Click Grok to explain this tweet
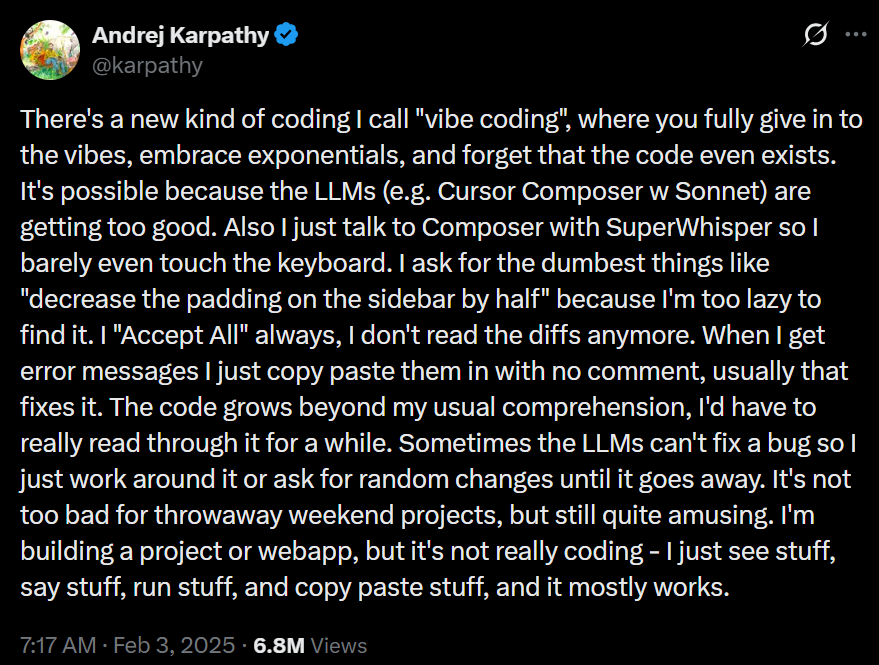The width and height of the screenshot is (879, 665). pos(815,34)
